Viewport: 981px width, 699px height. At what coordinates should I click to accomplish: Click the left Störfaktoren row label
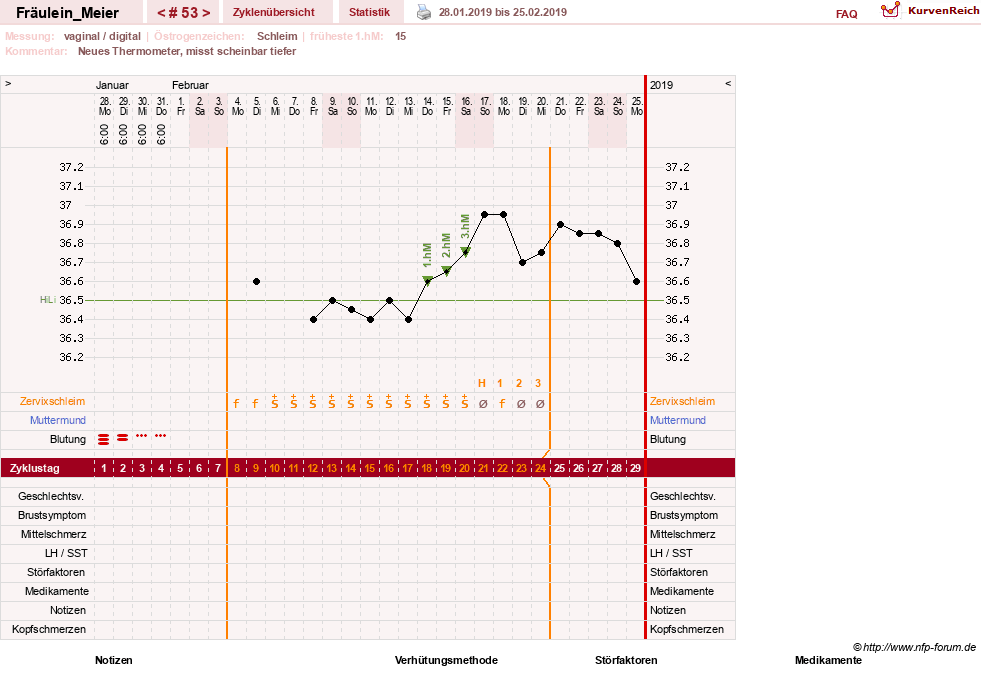click(x=56, y=572)
